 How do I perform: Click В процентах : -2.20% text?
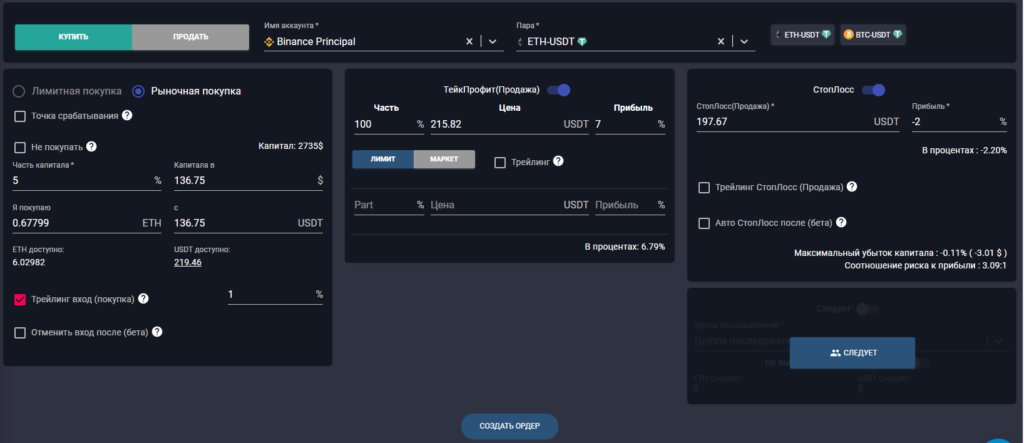pos(964,150)
